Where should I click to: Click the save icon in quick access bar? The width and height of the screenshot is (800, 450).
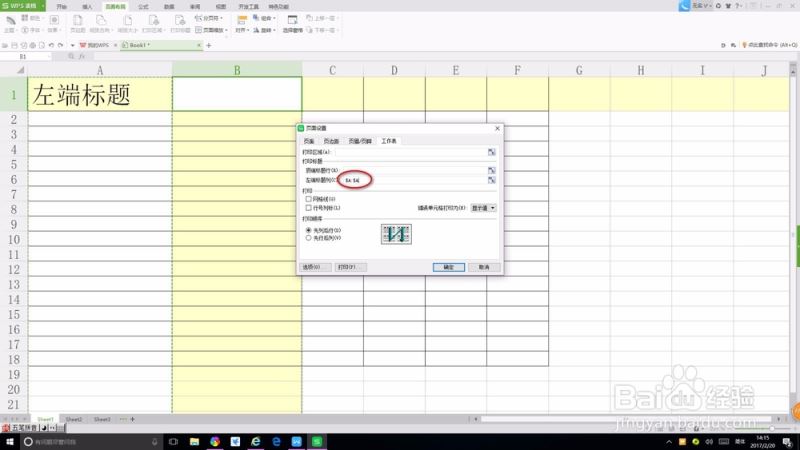click(14, 45)
